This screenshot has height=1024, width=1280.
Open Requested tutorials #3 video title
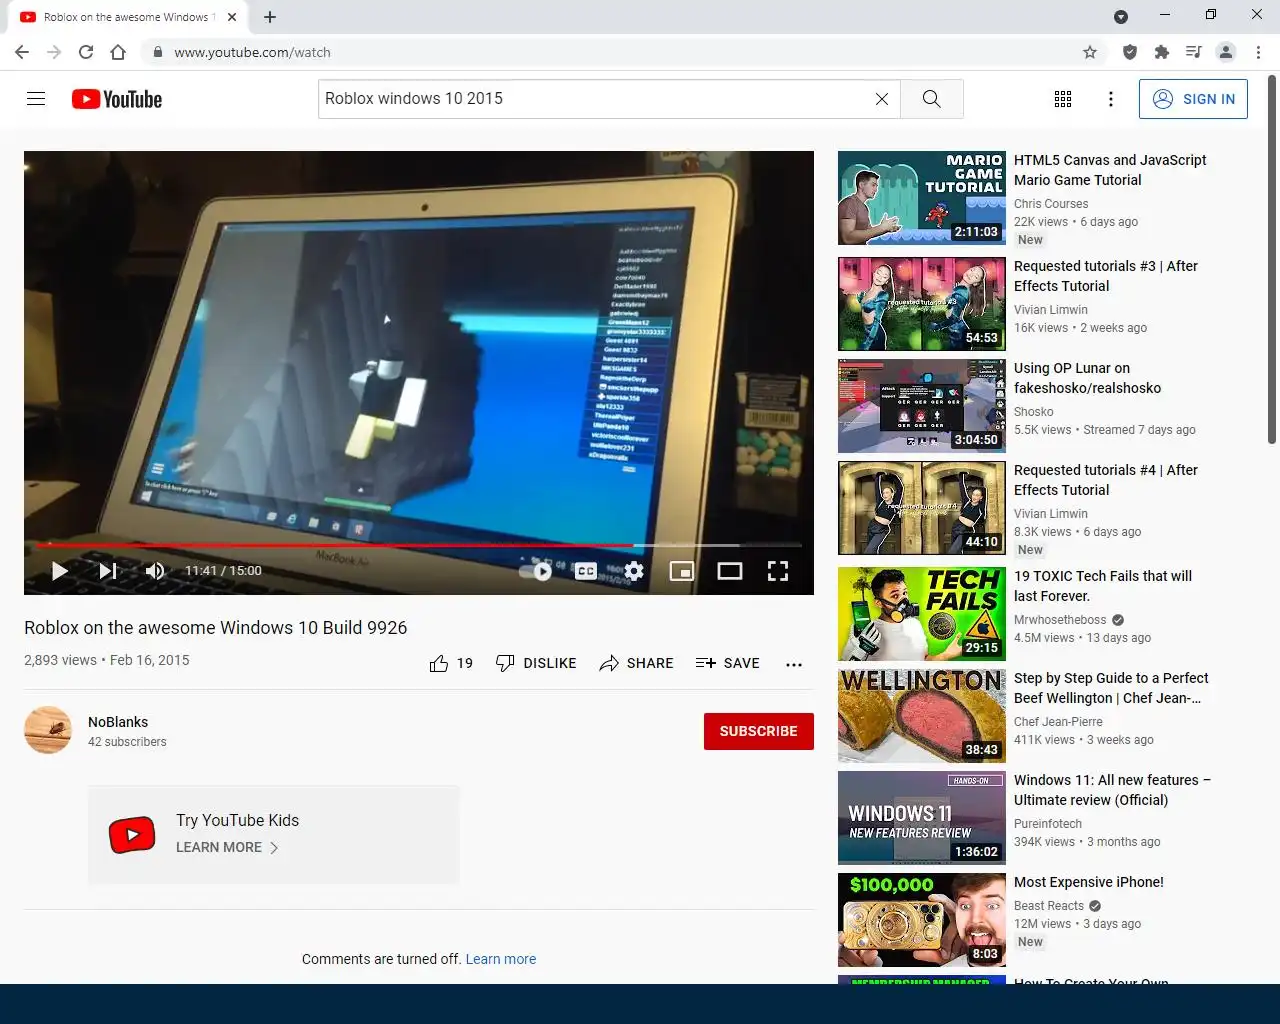coord(1105,276)
